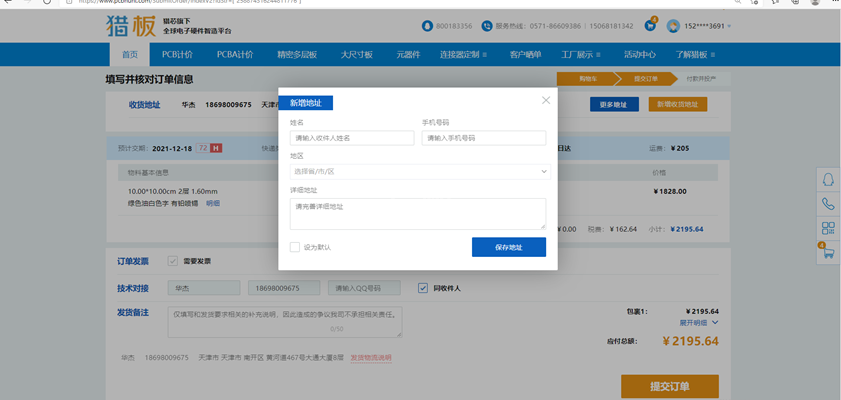Click the QR code icon on right sidebar

[827, 228]
